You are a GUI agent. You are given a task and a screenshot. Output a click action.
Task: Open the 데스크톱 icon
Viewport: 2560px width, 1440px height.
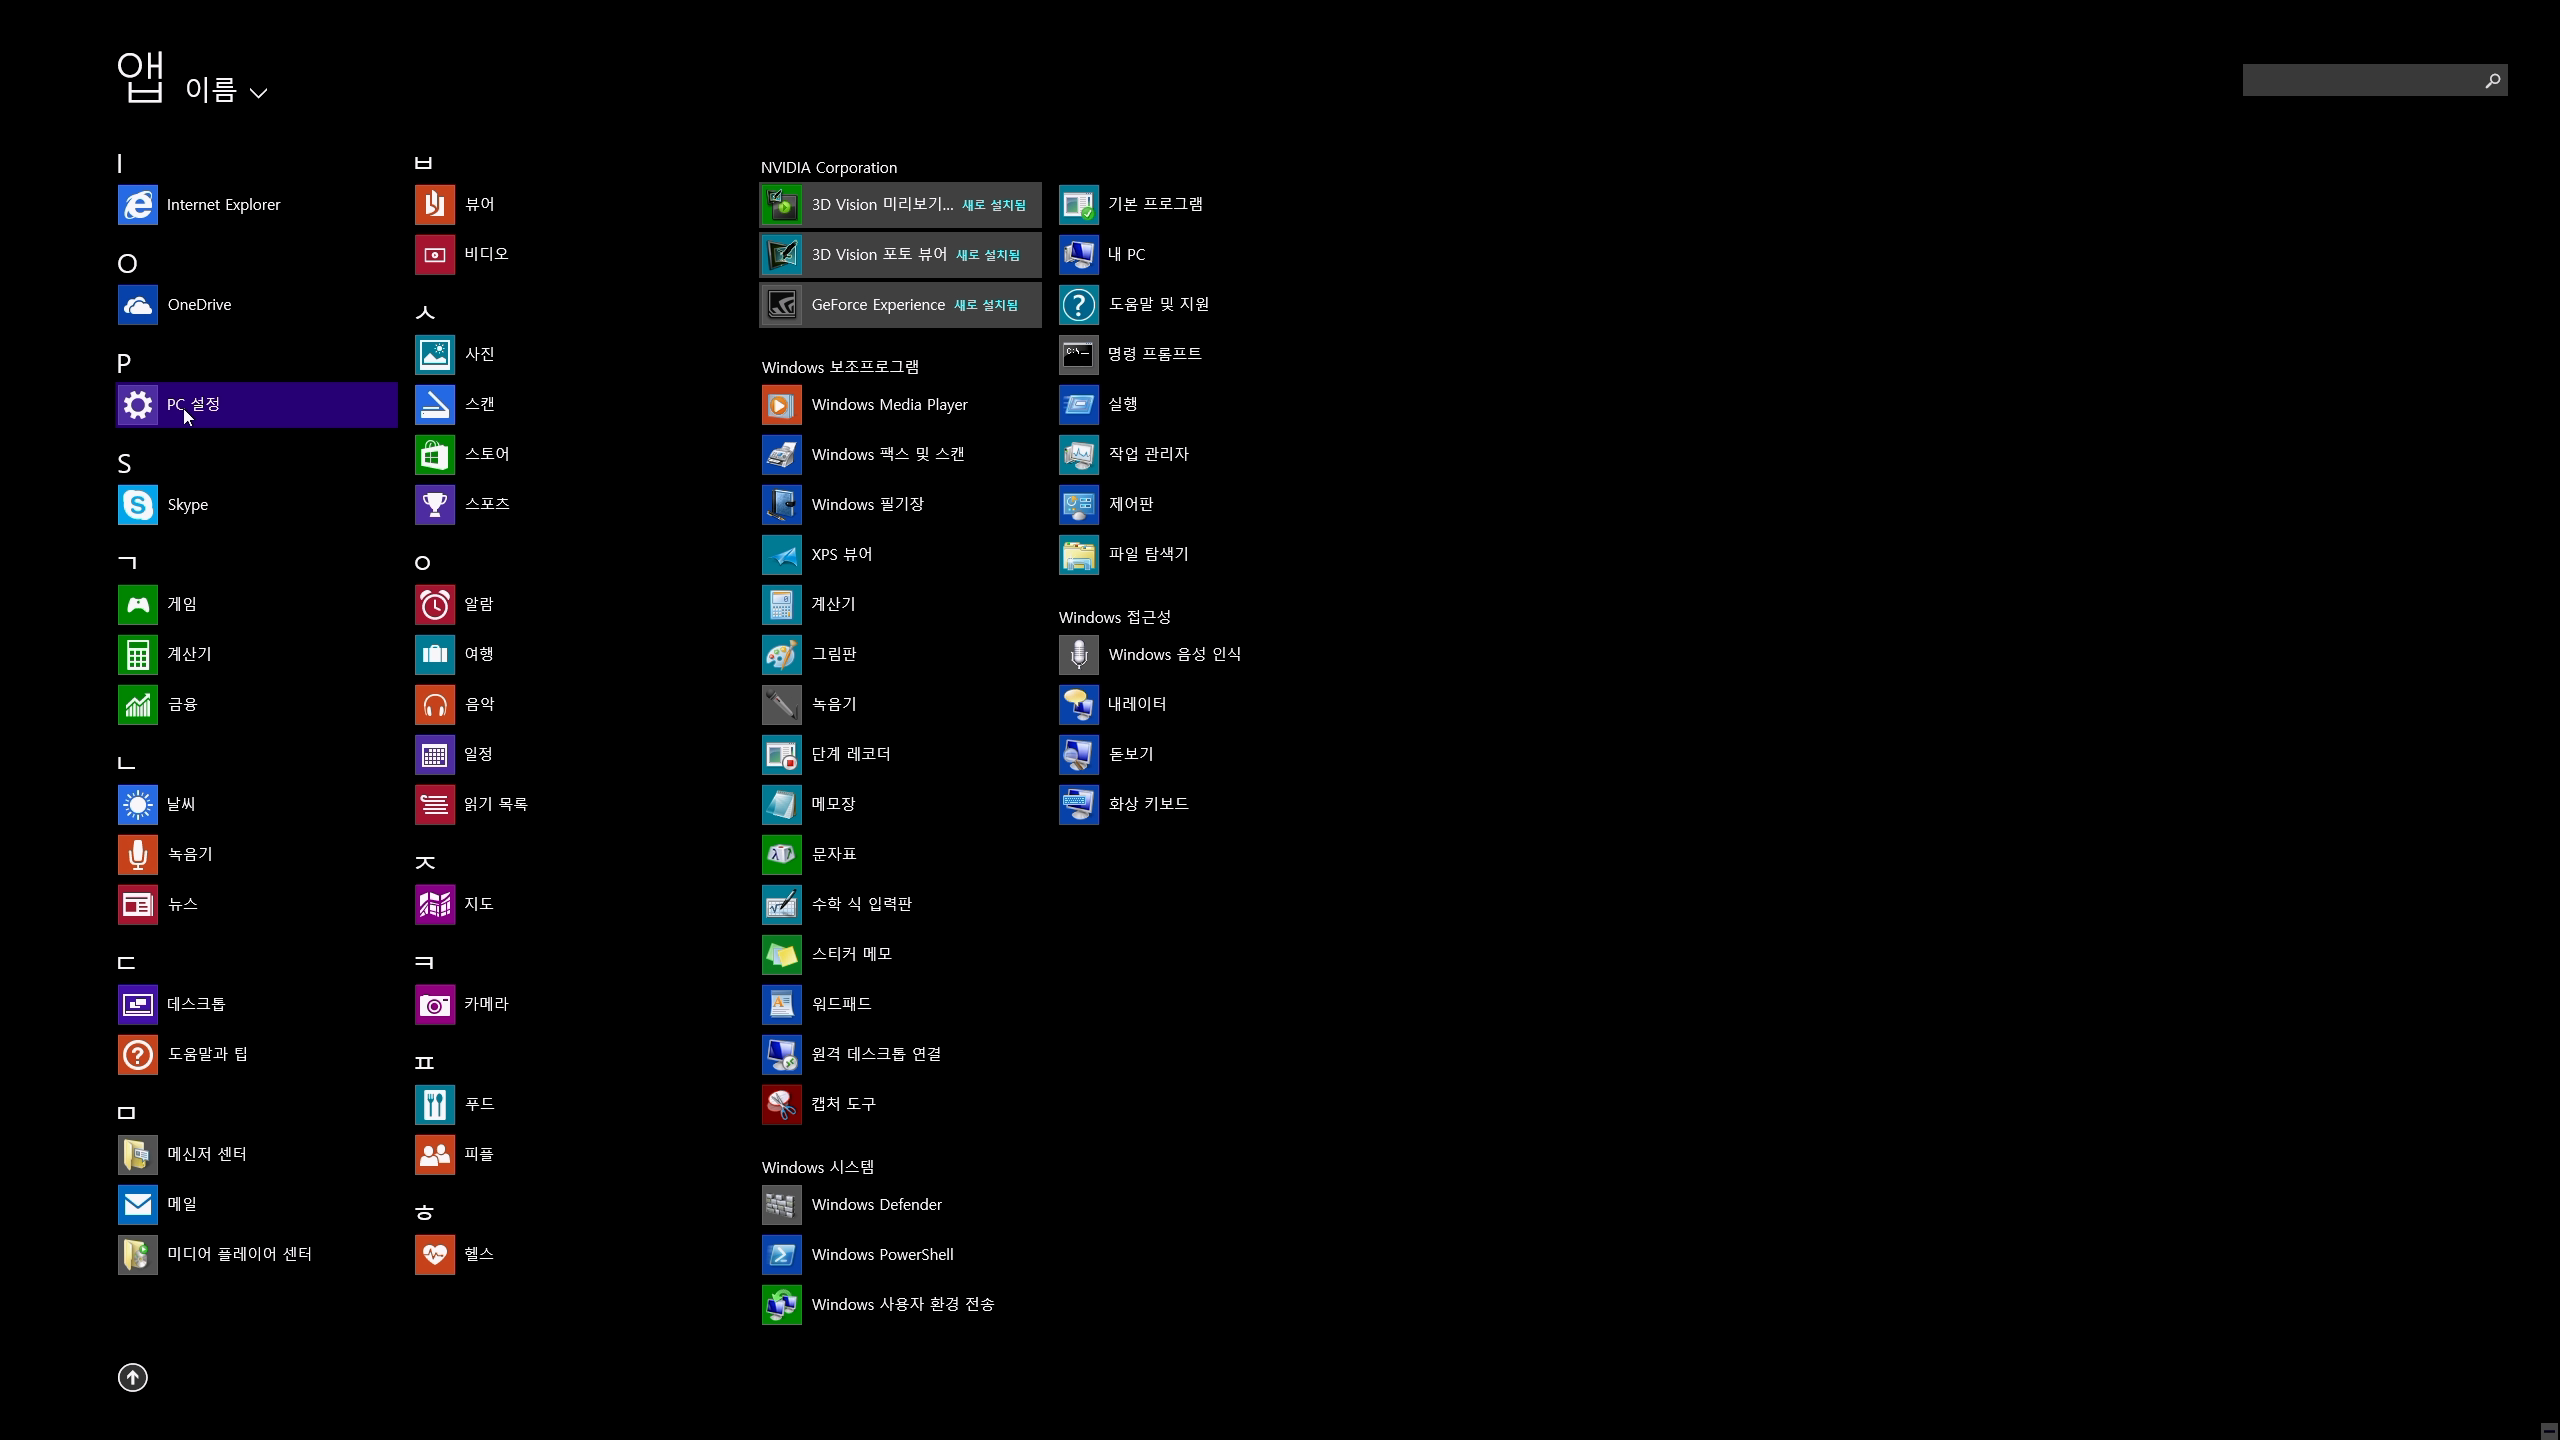(138, 1005)
